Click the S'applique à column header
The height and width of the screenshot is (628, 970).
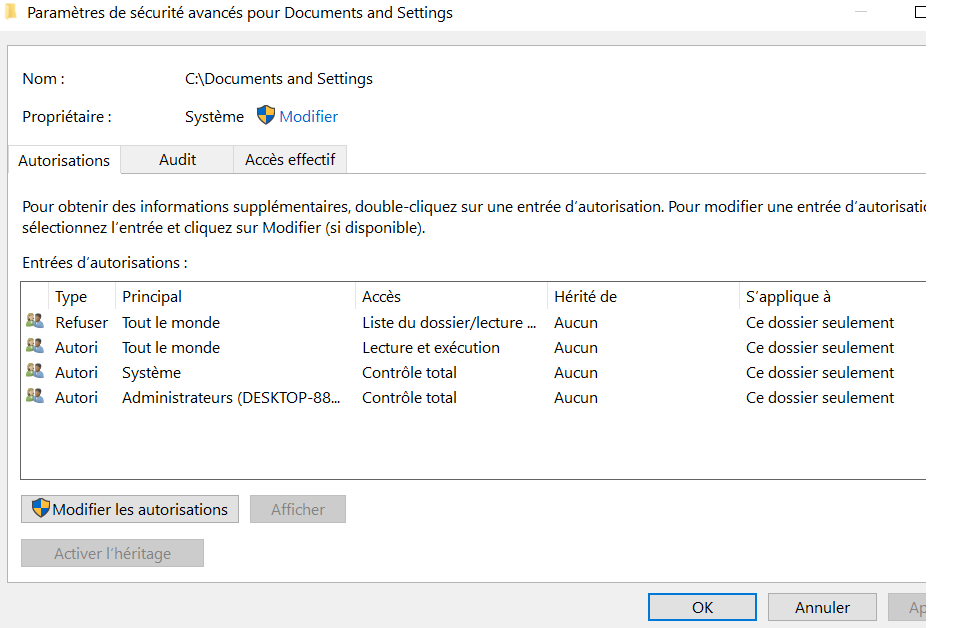pyautogui.click(x=788, y=297)
